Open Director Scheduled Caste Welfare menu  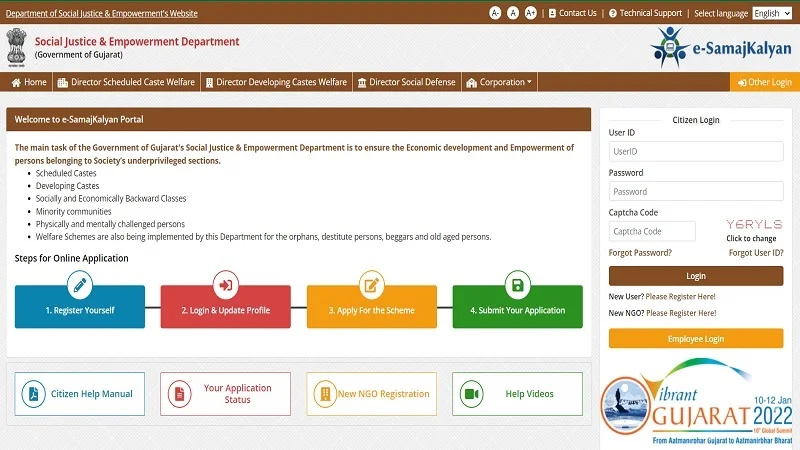tap(127, 82)
